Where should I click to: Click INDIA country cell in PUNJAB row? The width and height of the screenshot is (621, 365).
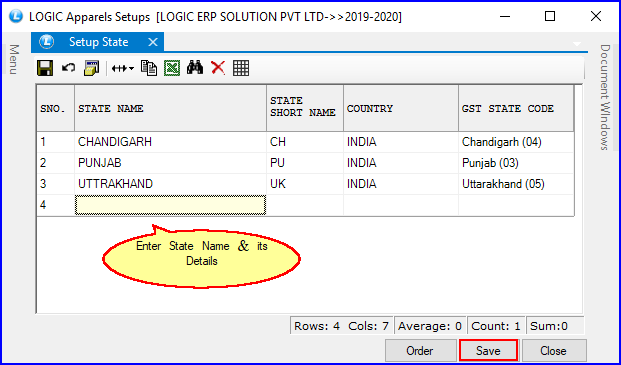pos(401,163)
